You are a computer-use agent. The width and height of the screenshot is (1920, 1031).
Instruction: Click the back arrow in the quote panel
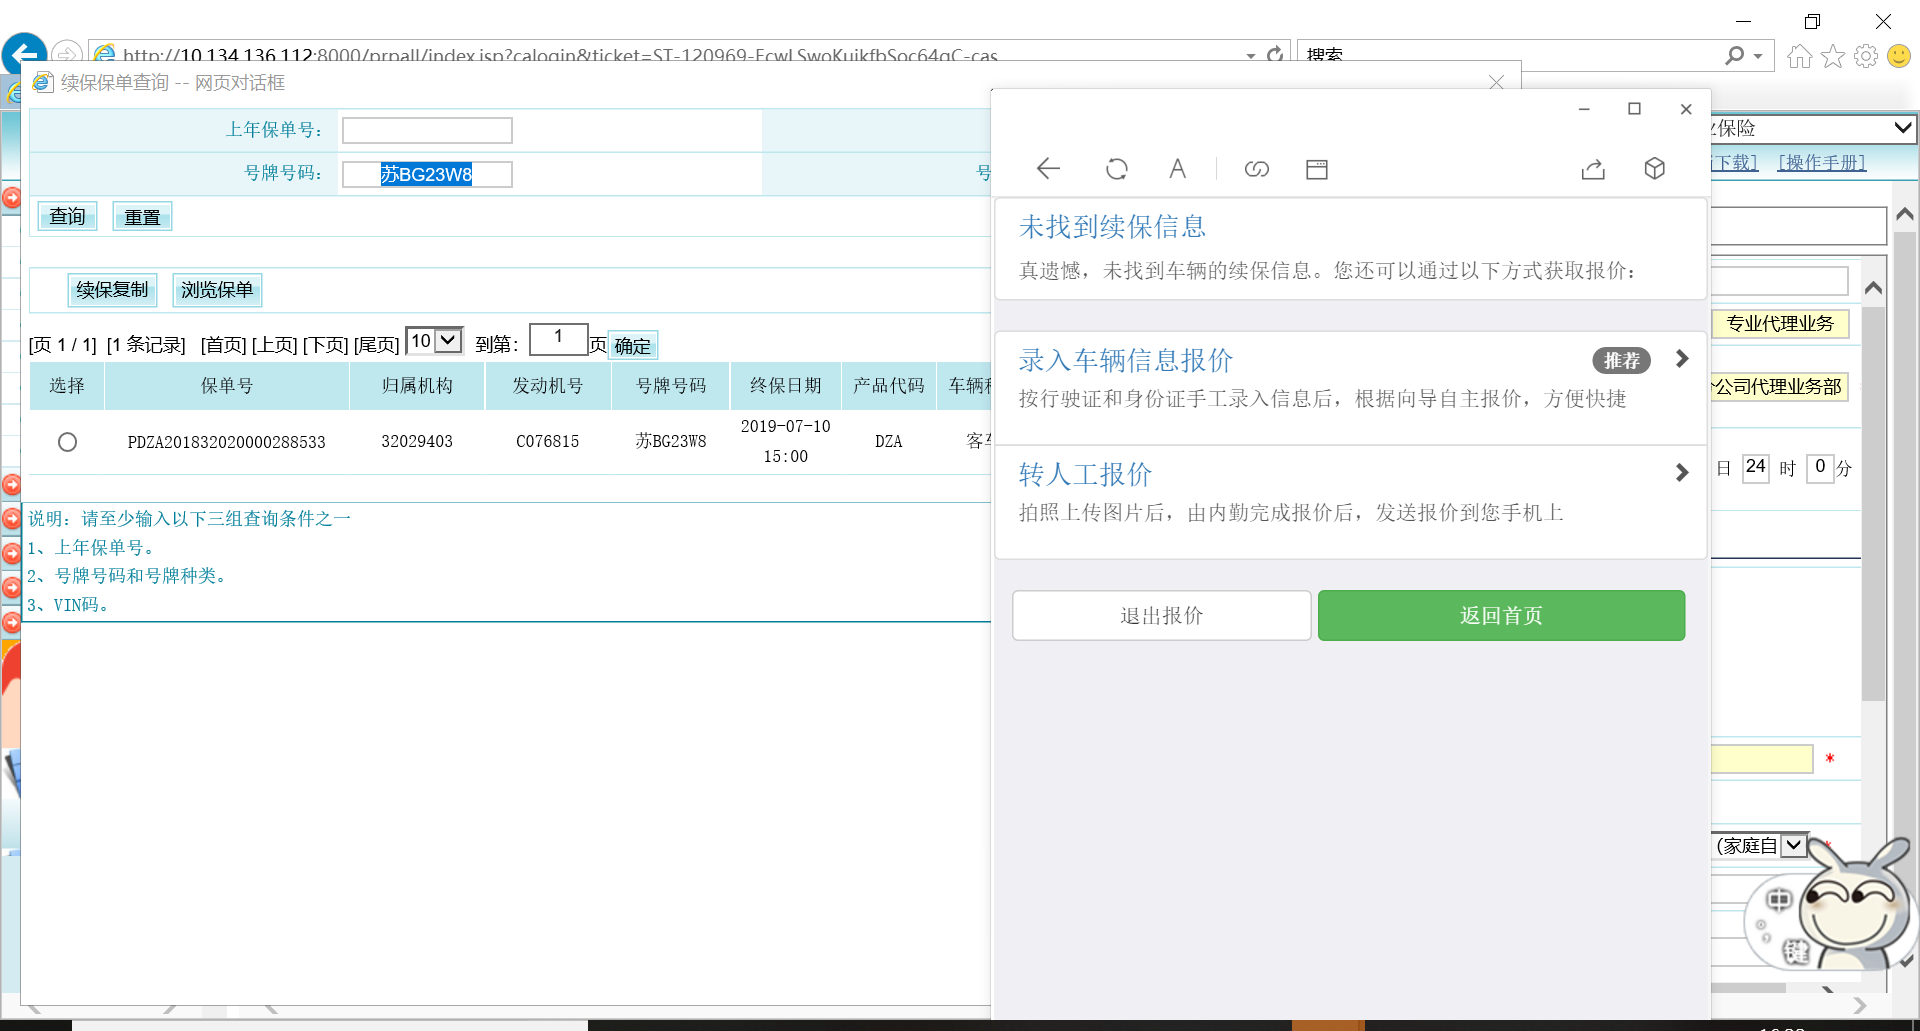[1048, 169]
